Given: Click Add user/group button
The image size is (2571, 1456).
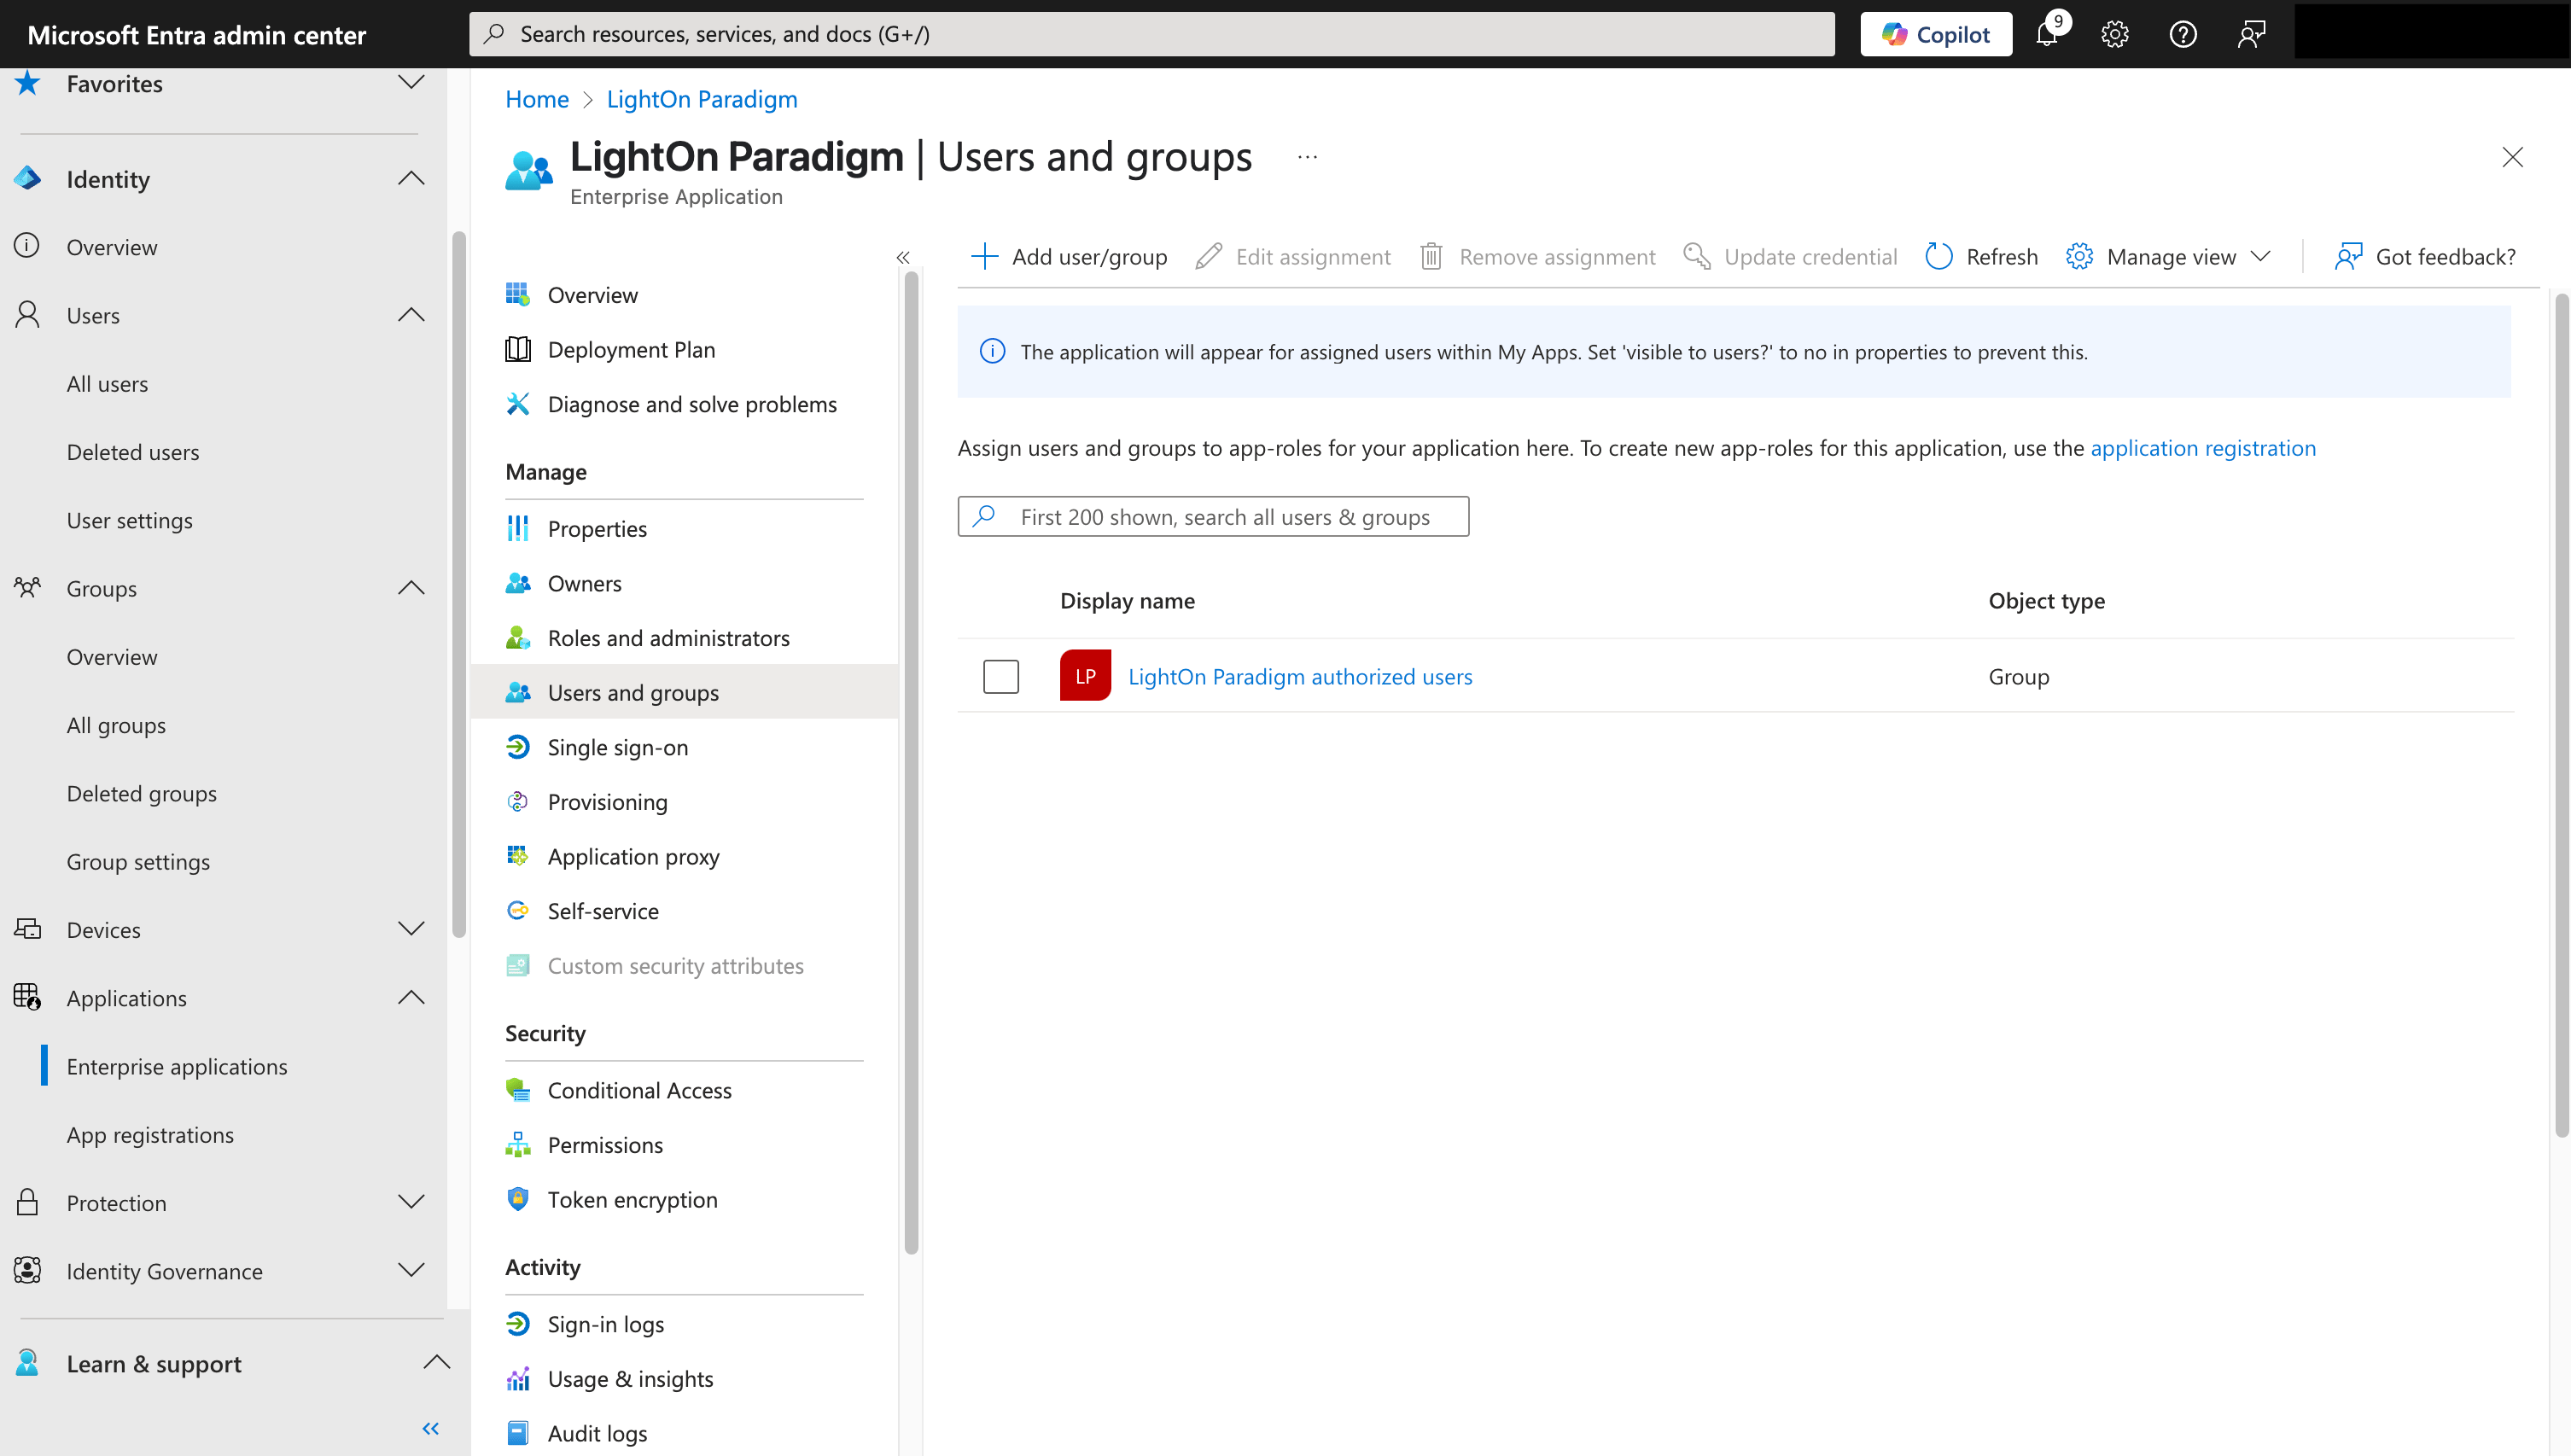Looking at the screenshot, I should click(1068, 256).
